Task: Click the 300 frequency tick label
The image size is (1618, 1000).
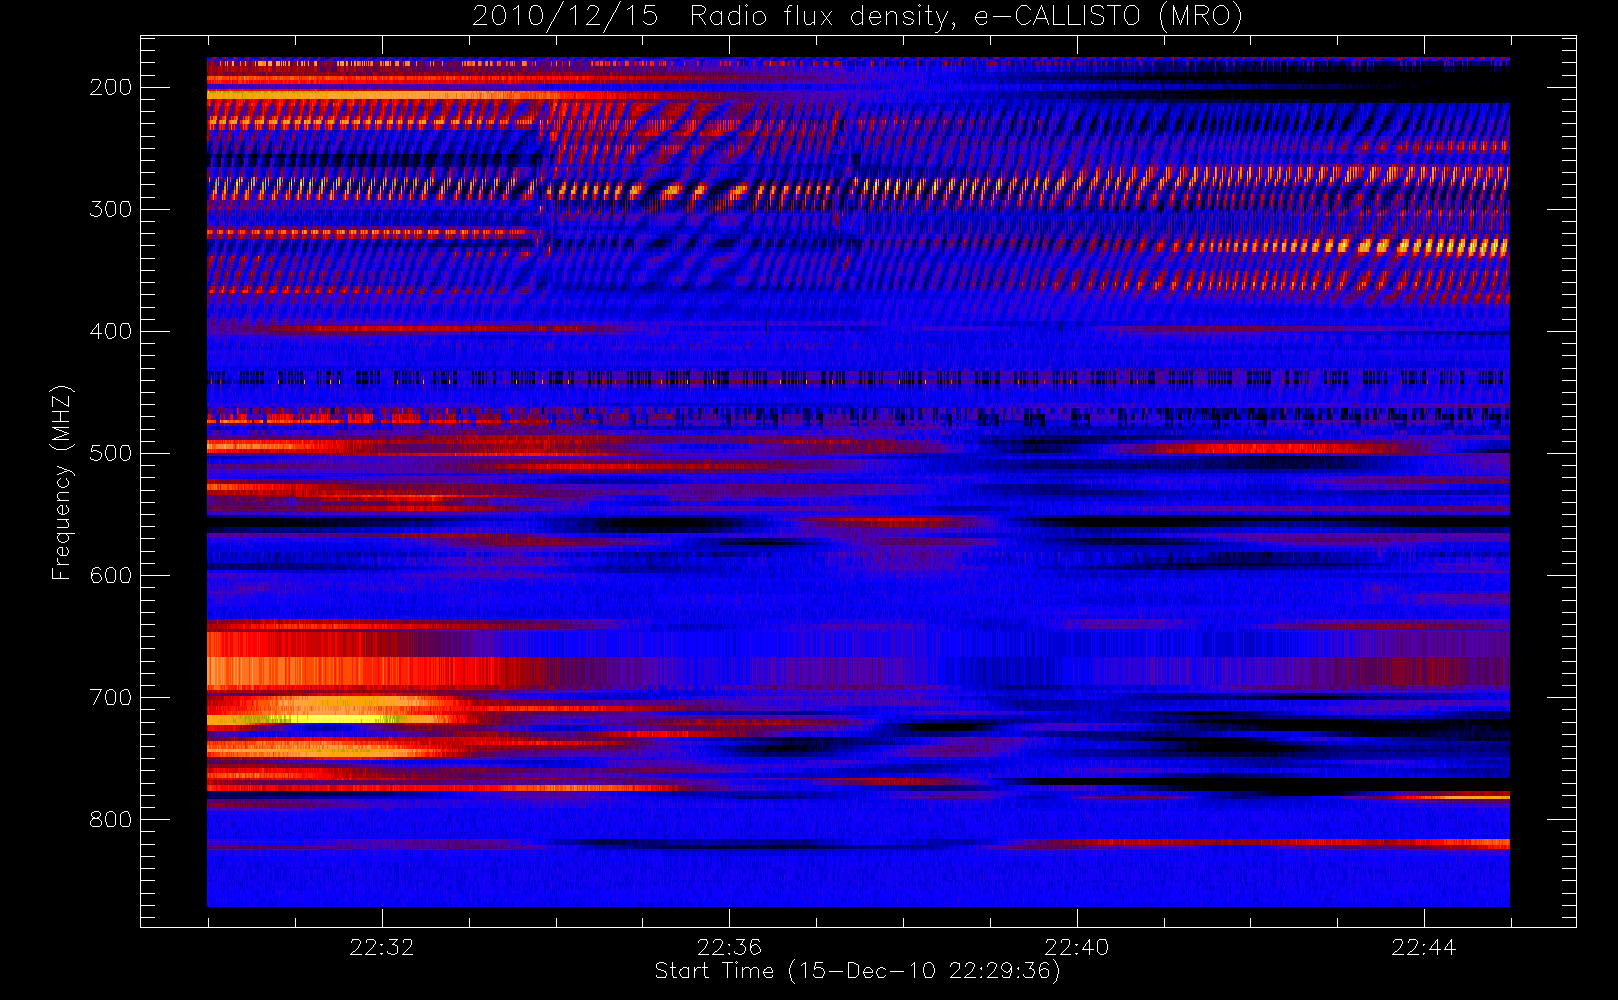Action: 110,210
